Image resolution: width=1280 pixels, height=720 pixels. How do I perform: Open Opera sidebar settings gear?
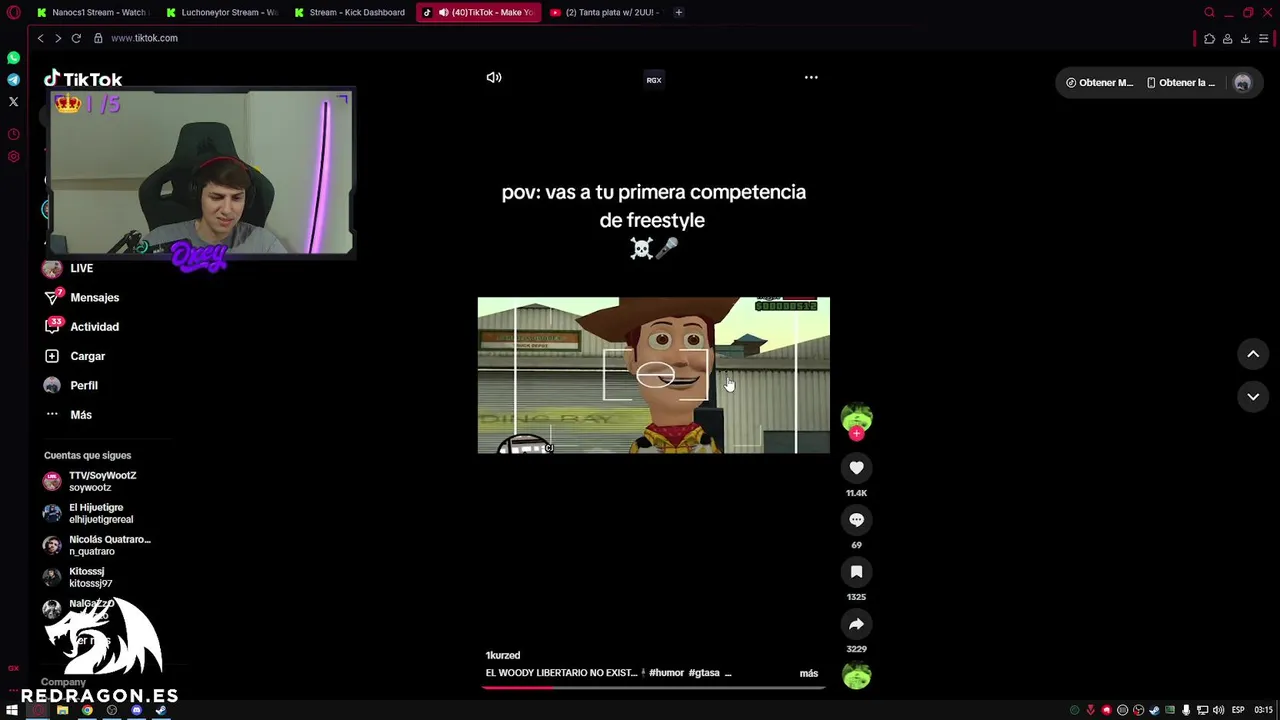click(13, 156)
